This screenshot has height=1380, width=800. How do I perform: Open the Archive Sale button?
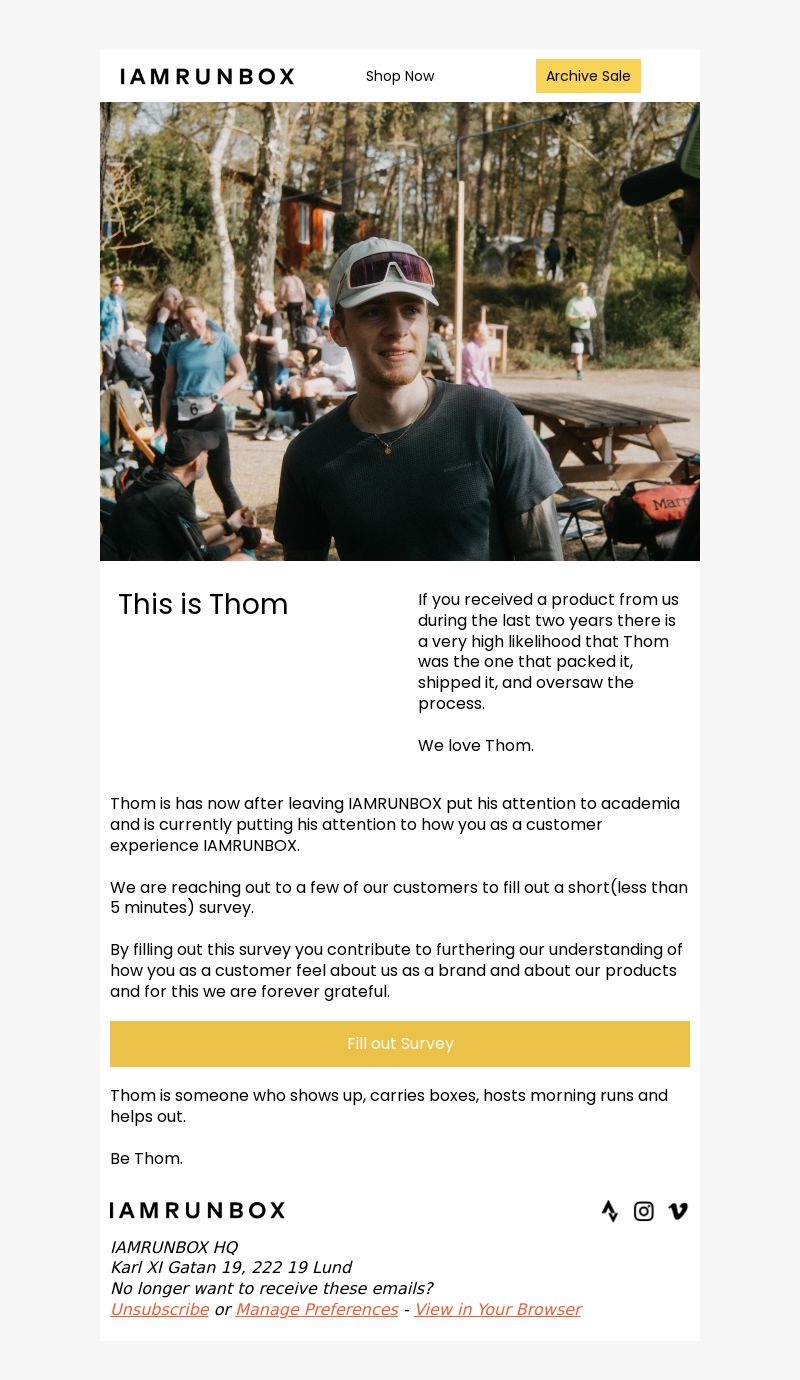coord(588,76)
